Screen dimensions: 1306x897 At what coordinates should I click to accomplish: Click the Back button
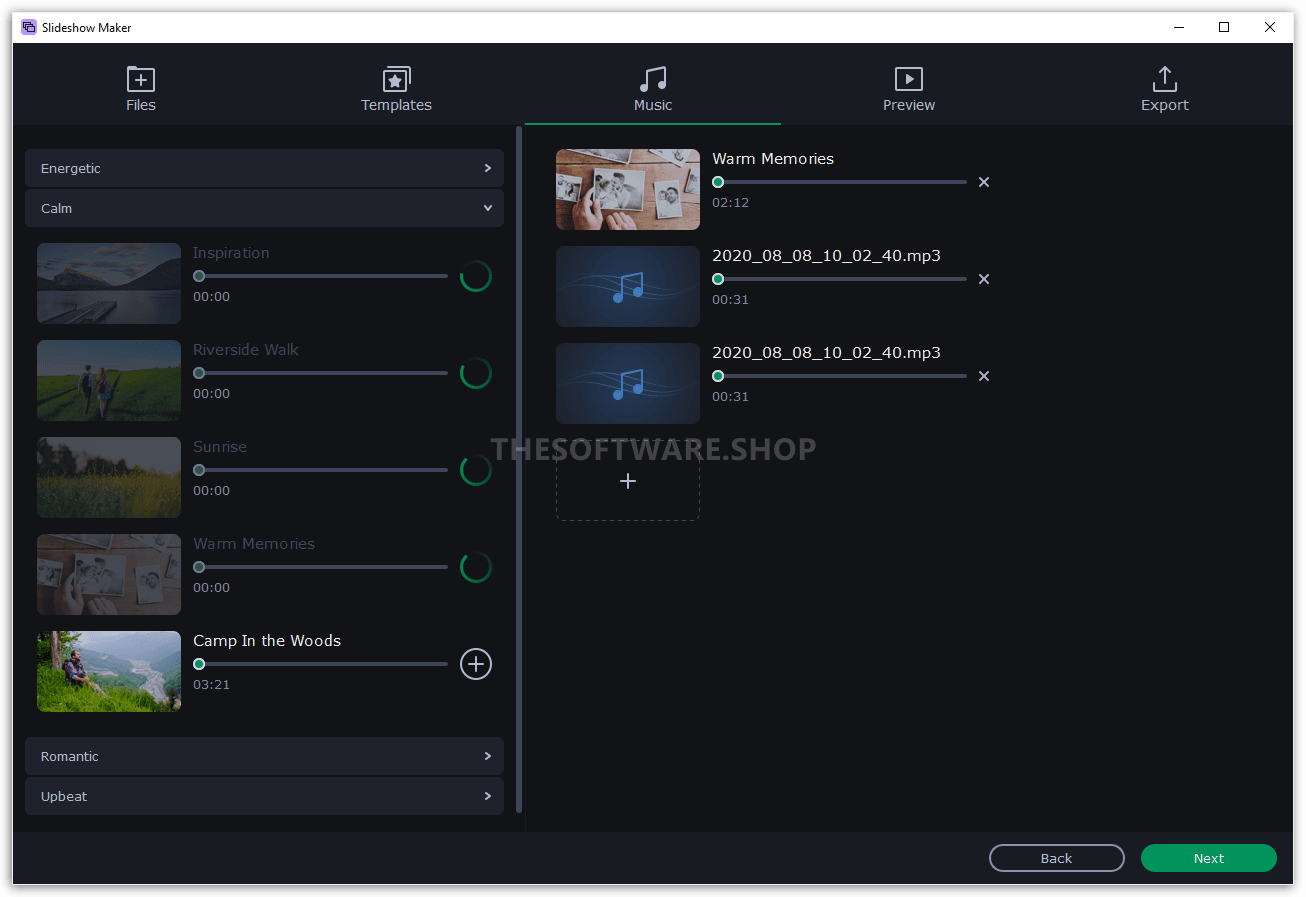coord(1056,858)
